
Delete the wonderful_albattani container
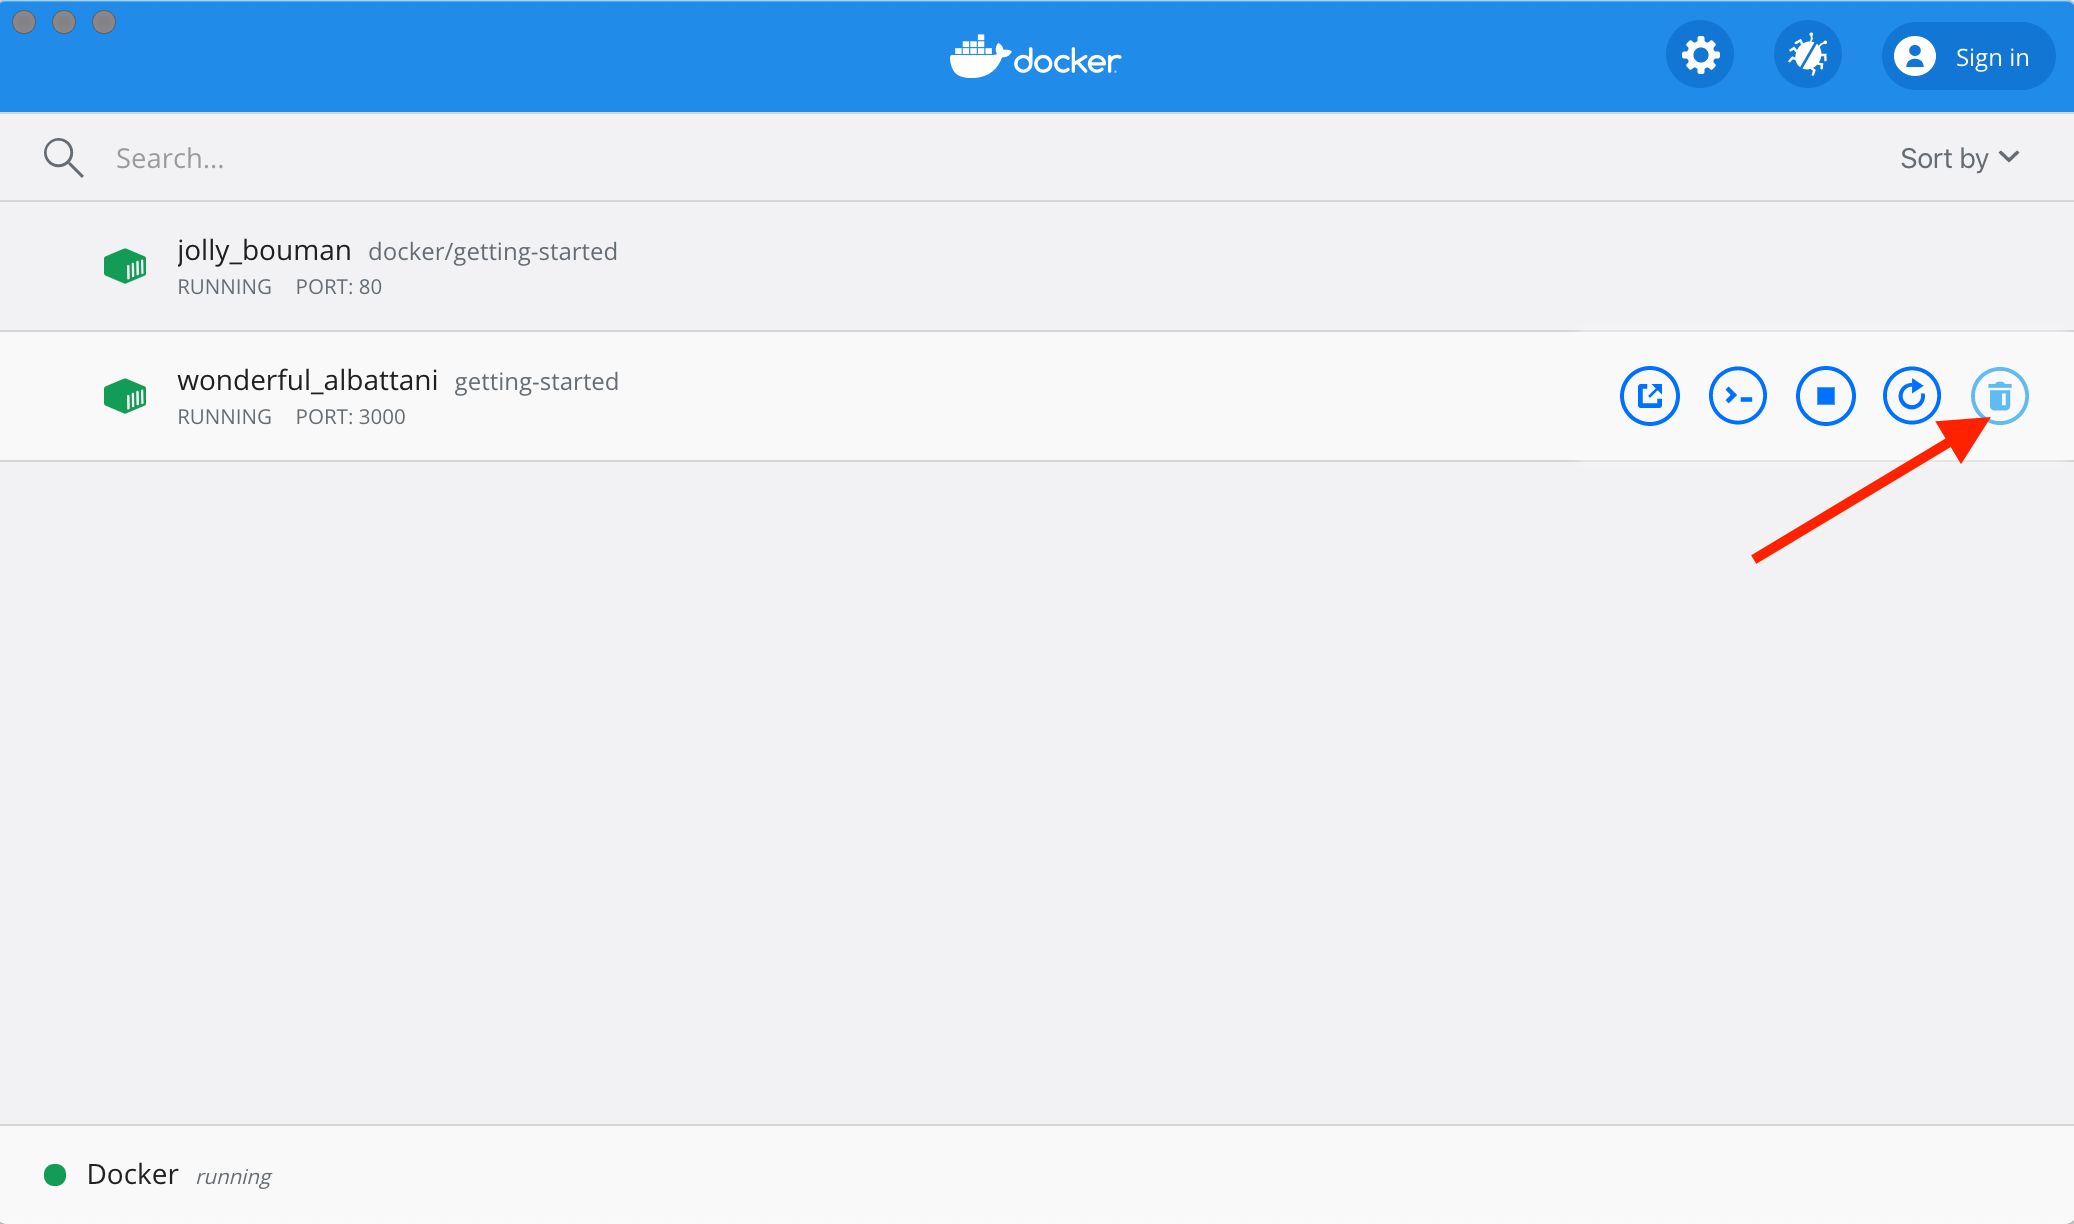(2000, 396)
